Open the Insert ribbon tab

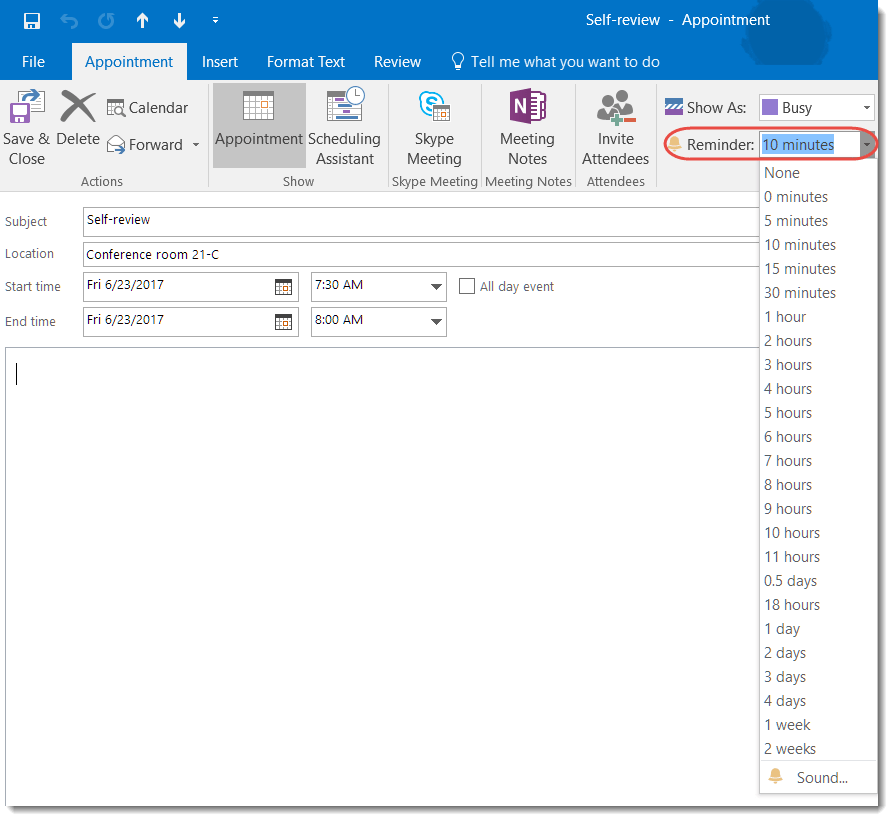click(220, 61)
